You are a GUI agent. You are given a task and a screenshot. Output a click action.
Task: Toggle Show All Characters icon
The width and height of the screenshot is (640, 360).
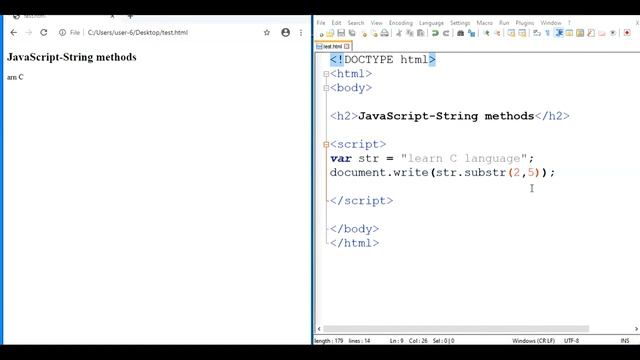[x=547, y=33]
